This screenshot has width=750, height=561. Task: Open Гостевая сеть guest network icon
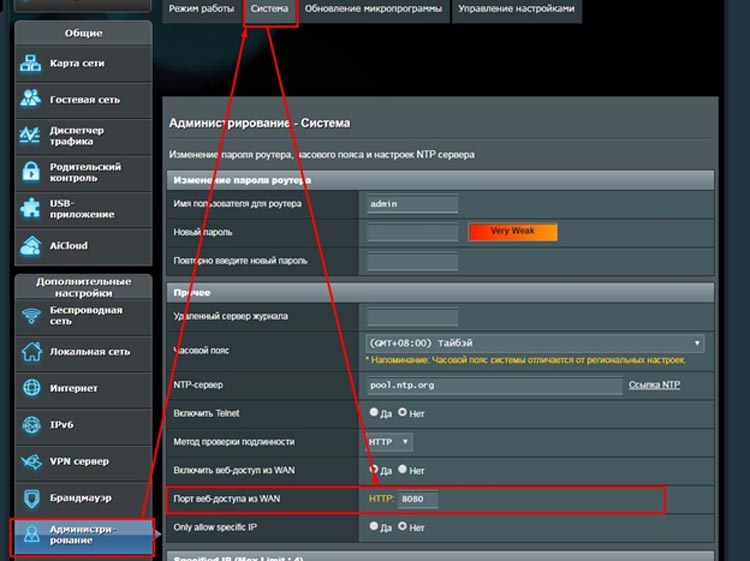31,100
